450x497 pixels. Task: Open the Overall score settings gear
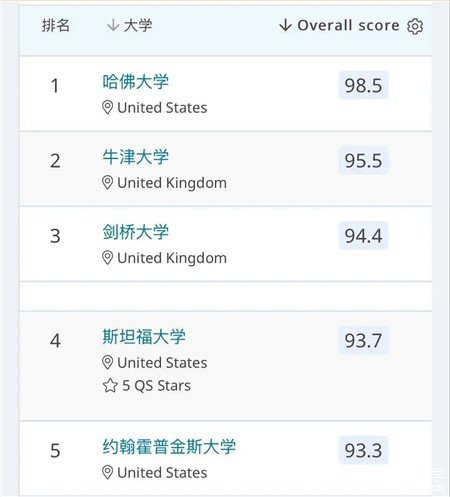tap(415, 26)
